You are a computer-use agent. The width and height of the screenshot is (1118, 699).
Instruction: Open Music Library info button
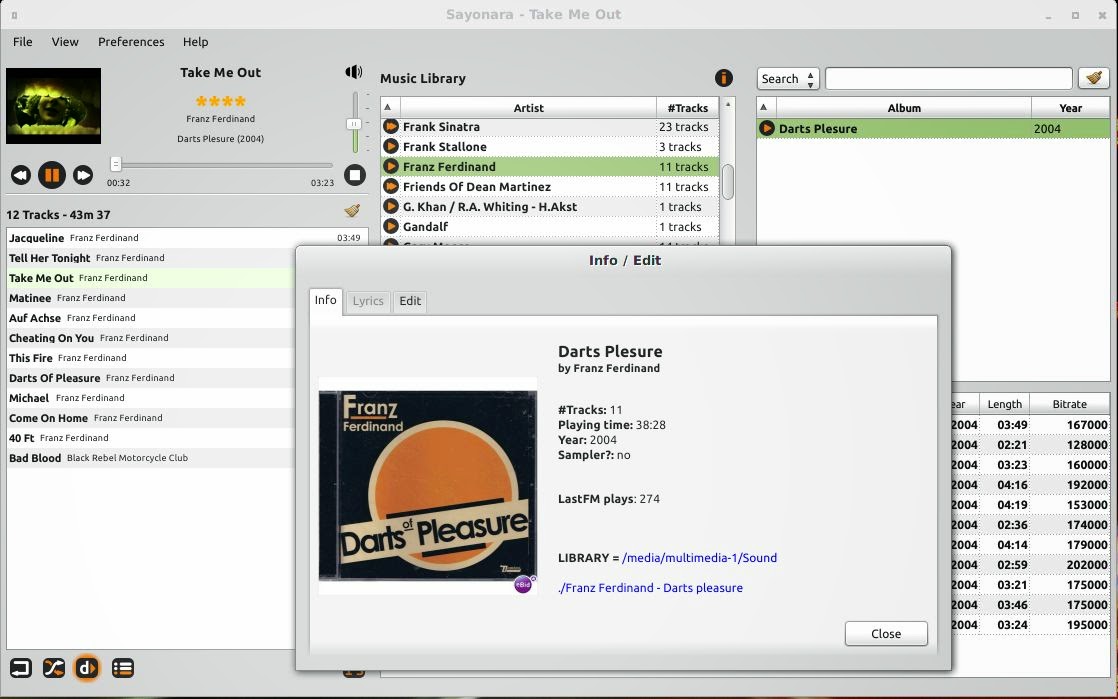click(x=724, y=78)
